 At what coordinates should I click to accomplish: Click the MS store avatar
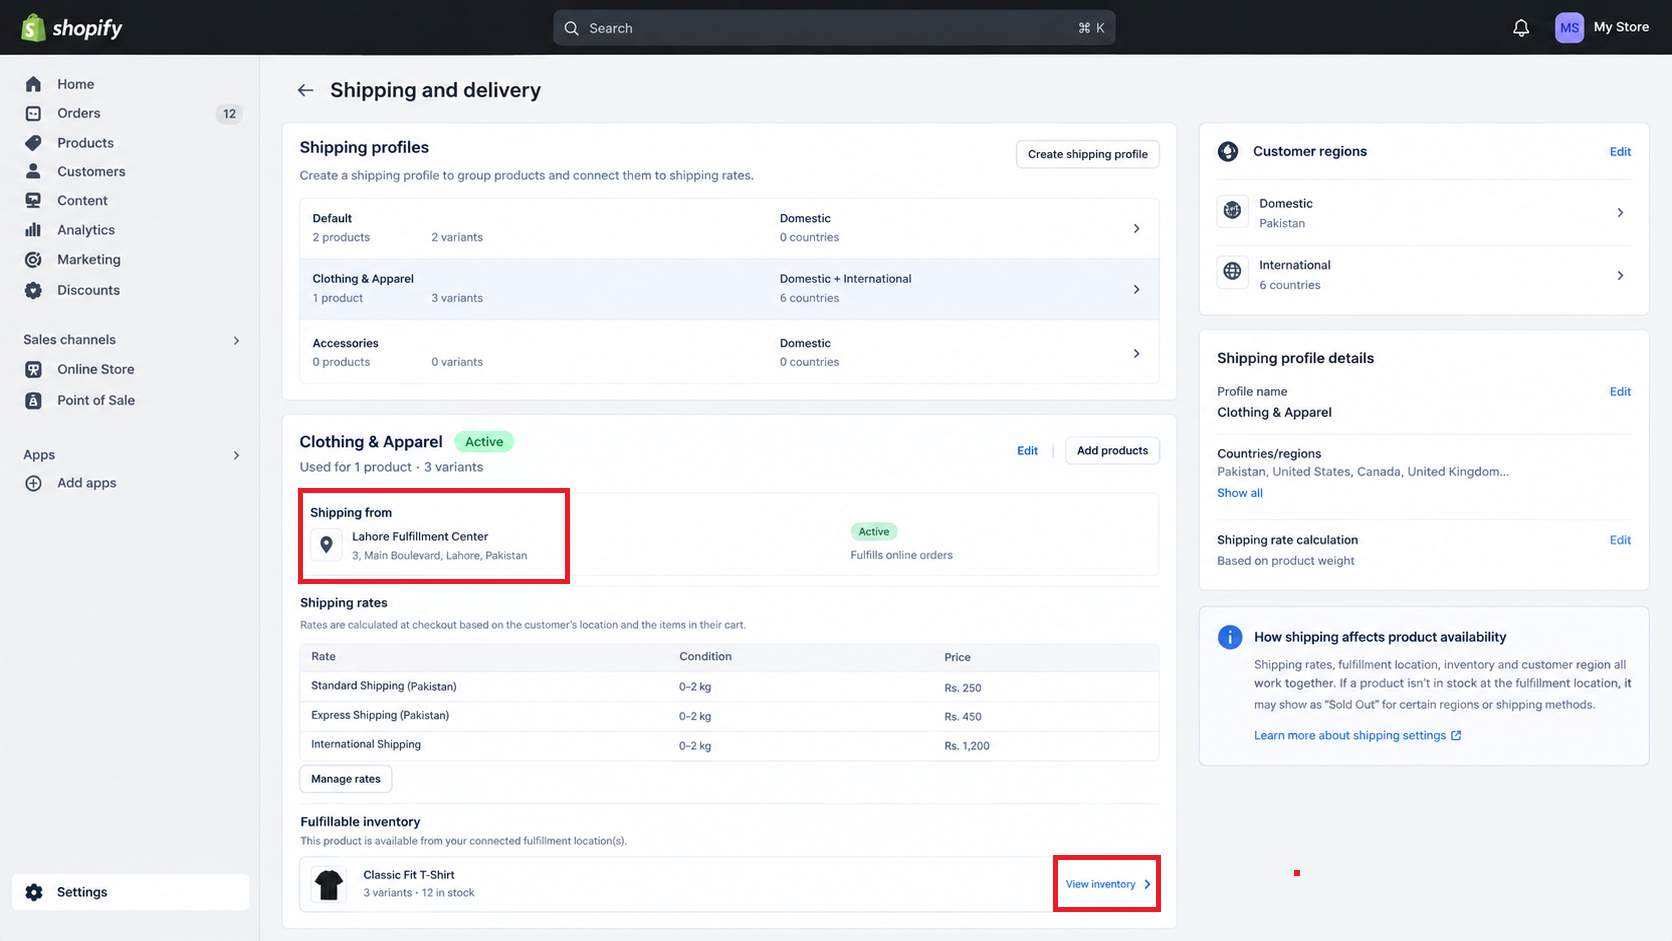(1569, 28)
